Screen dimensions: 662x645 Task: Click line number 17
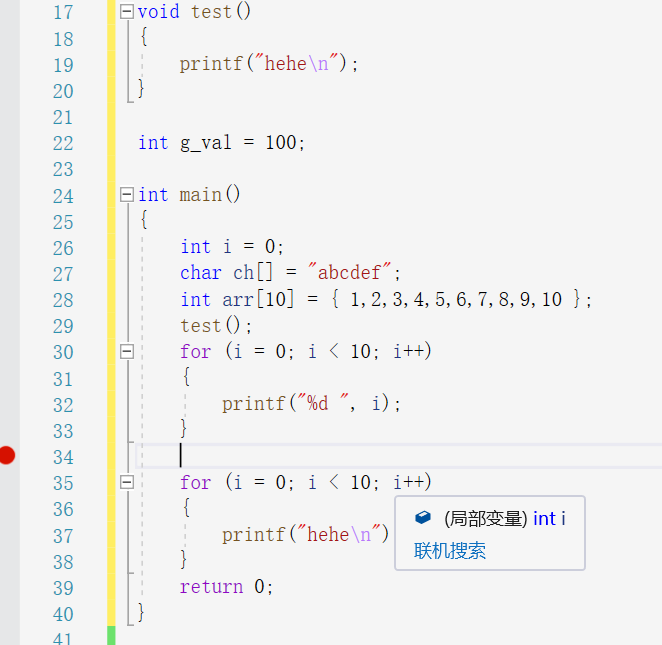[63, 12]
